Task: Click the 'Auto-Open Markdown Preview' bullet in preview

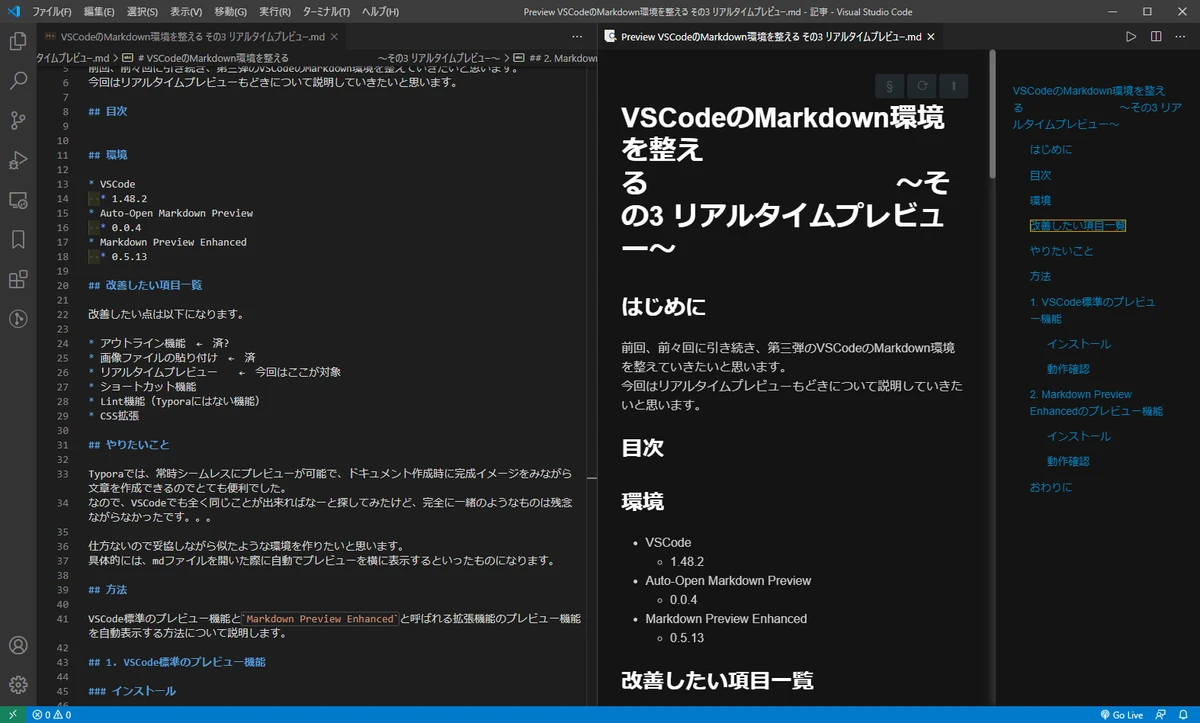Action: [728, 580]
